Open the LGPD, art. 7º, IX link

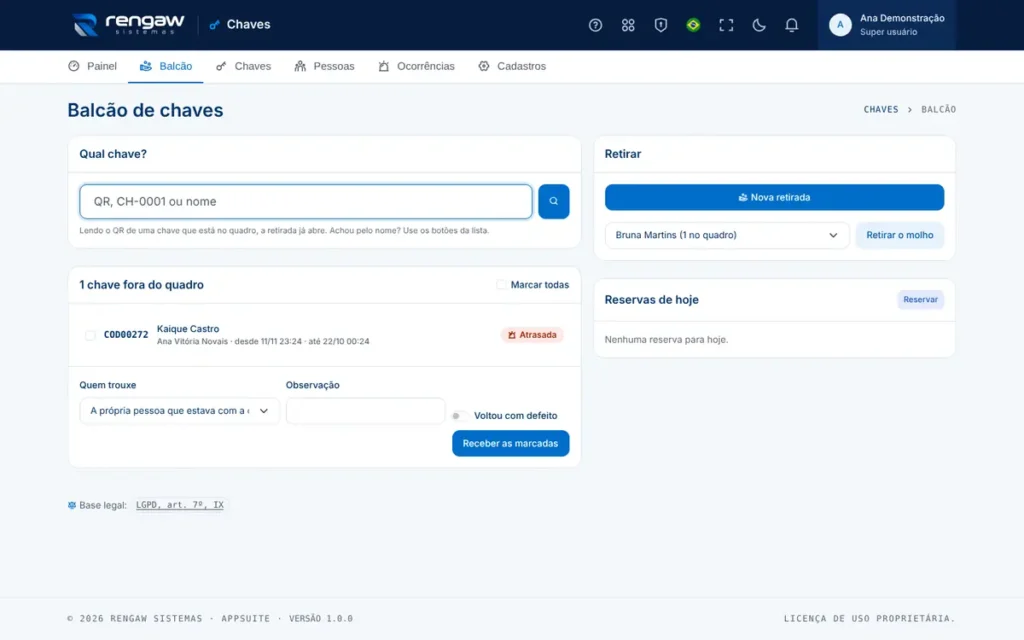pos(180,505)
